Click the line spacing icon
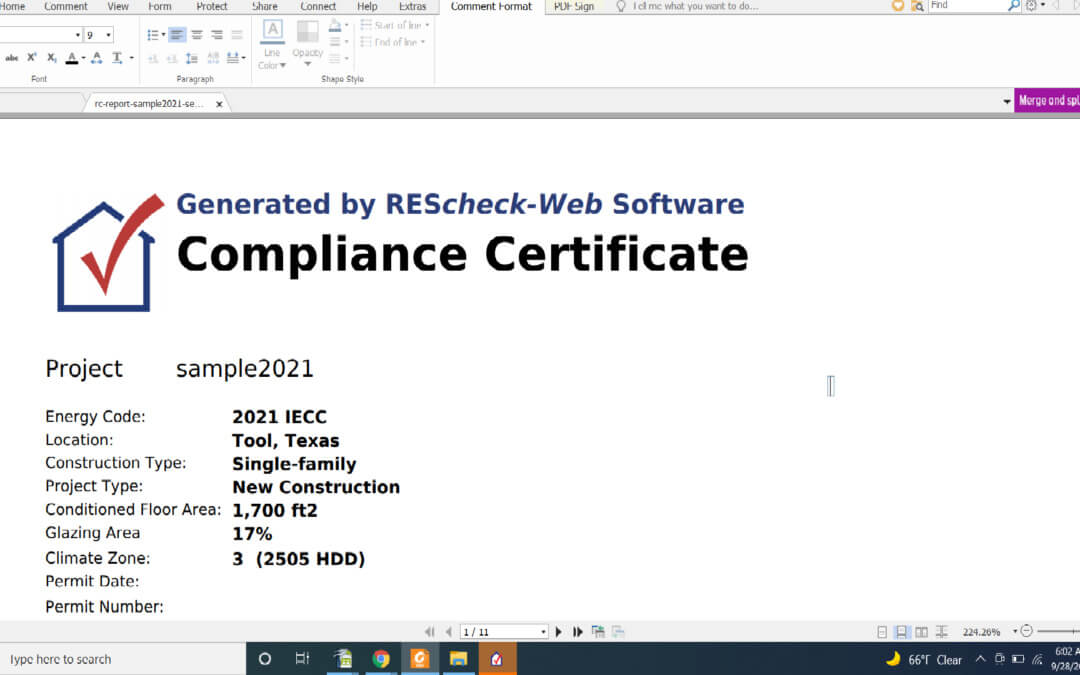This screenshot has height=675, width=1080. [192, 58]
